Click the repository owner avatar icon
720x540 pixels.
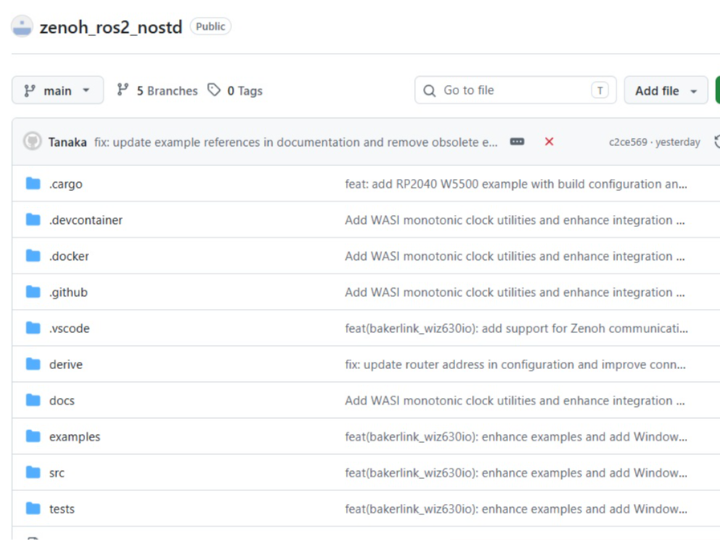click(x=22, y=27)
